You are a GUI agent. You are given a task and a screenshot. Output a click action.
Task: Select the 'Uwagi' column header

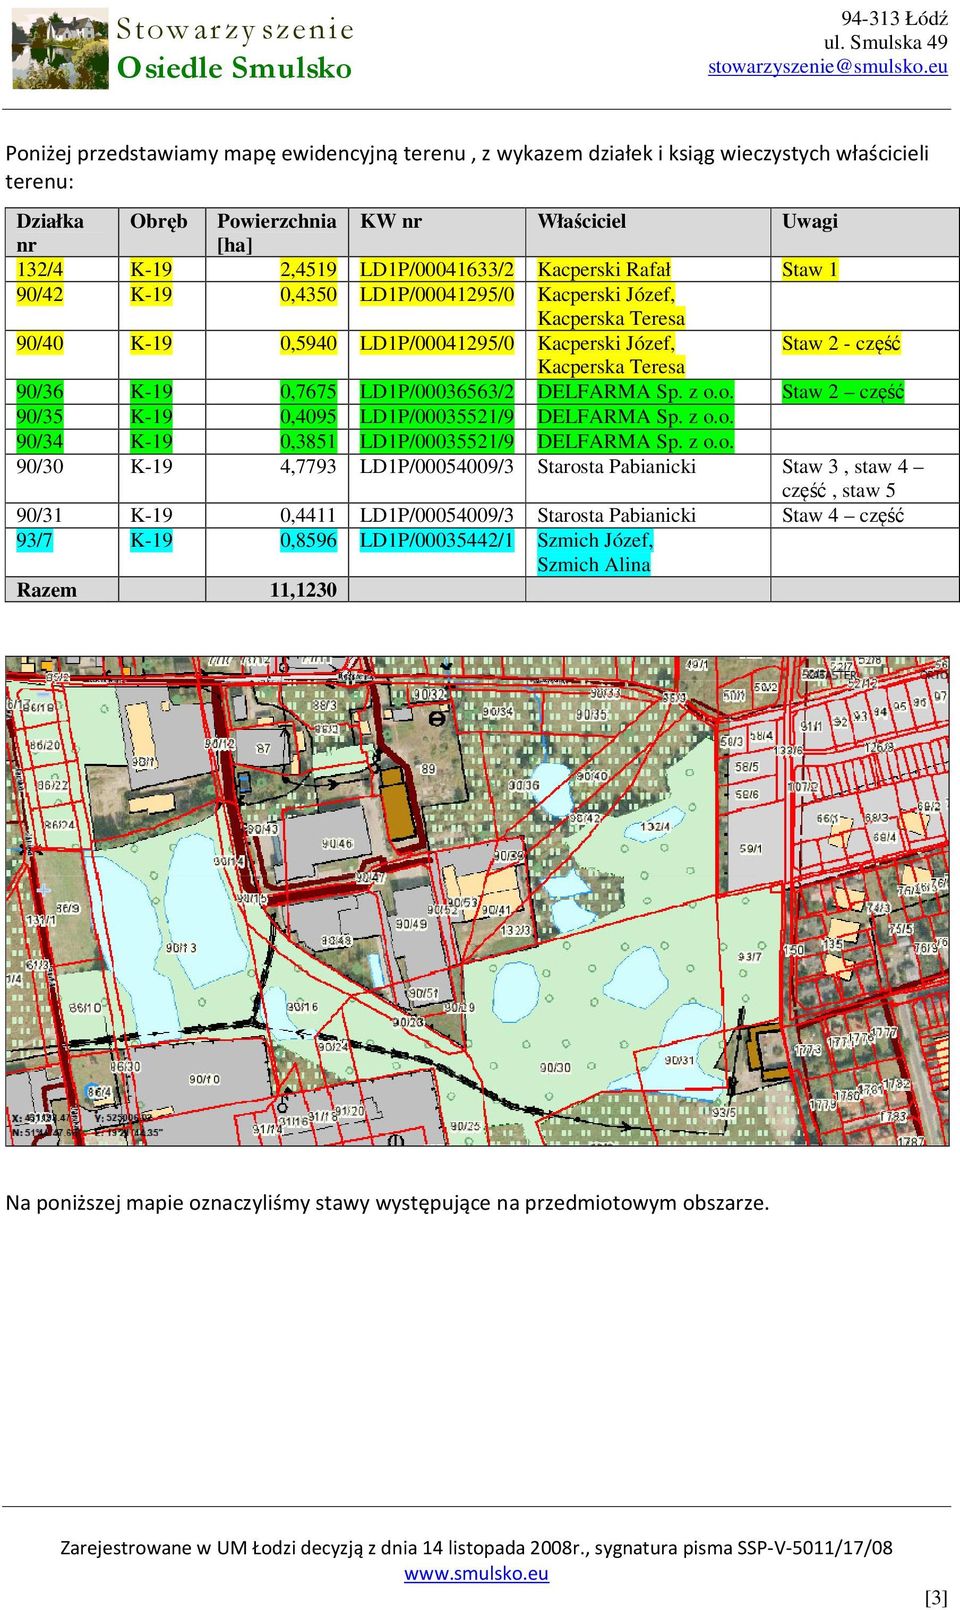[810, 221]
